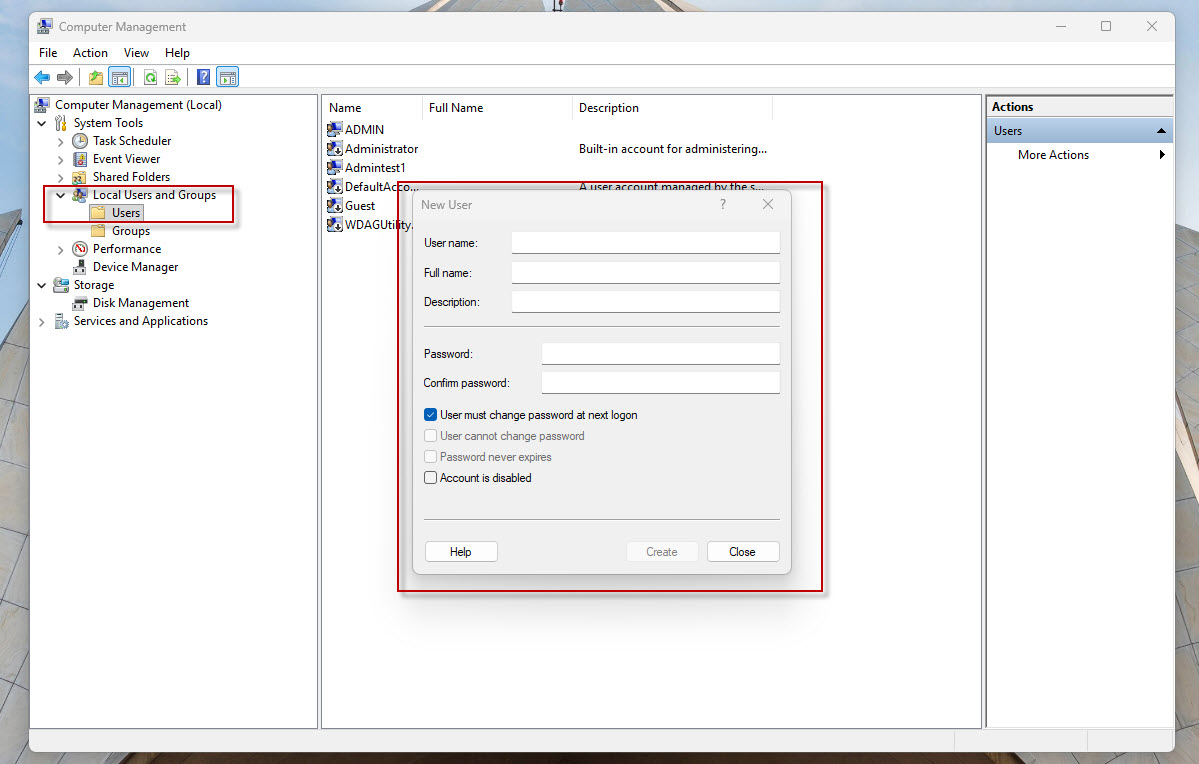Open More Actions submenu in Actions pane
1199x764 pixels.
click(1080, 154)
